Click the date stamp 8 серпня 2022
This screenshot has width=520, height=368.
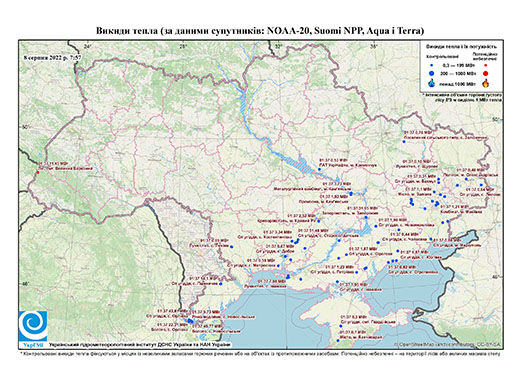click(52, 58)
